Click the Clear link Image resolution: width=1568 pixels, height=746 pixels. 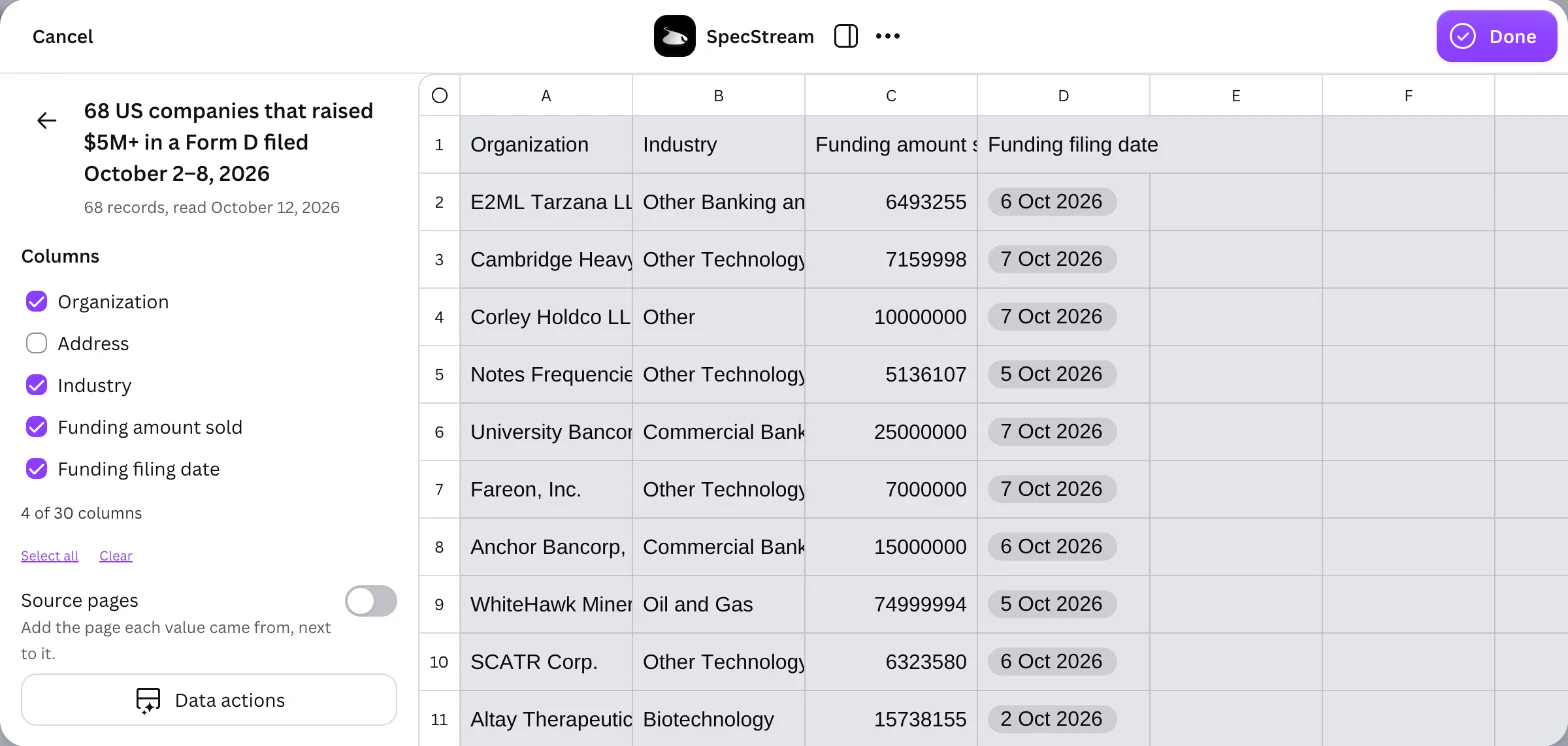[116, 556]
